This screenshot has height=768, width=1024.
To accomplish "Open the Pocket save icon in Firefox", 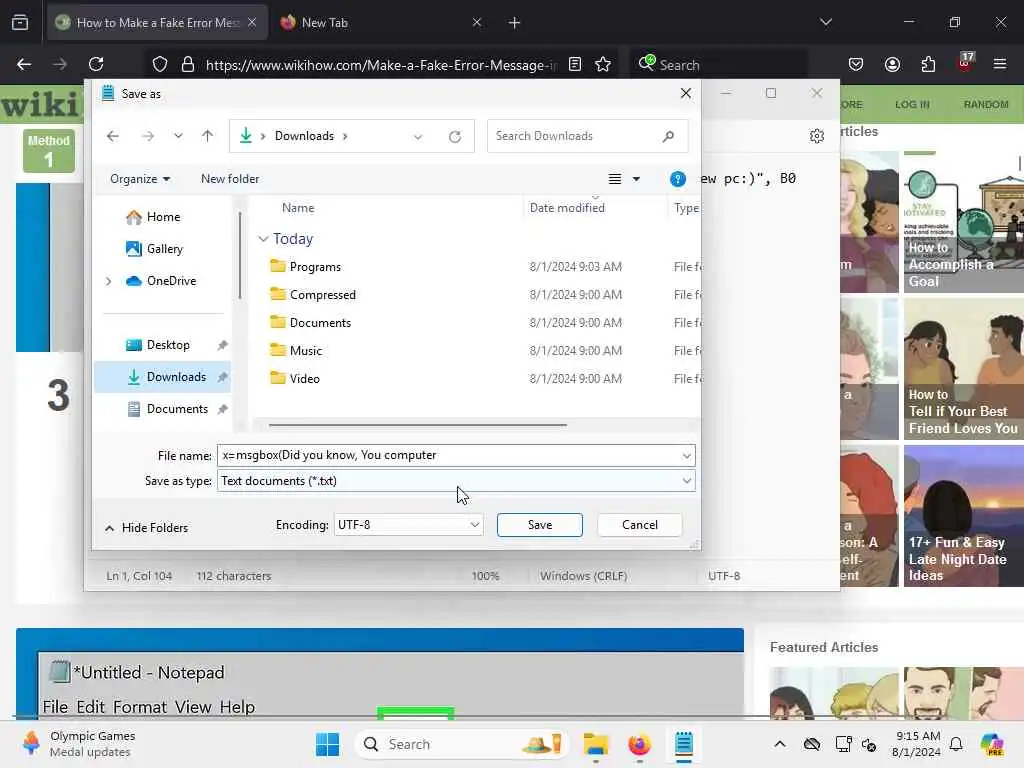I will [x=856, y=64].
